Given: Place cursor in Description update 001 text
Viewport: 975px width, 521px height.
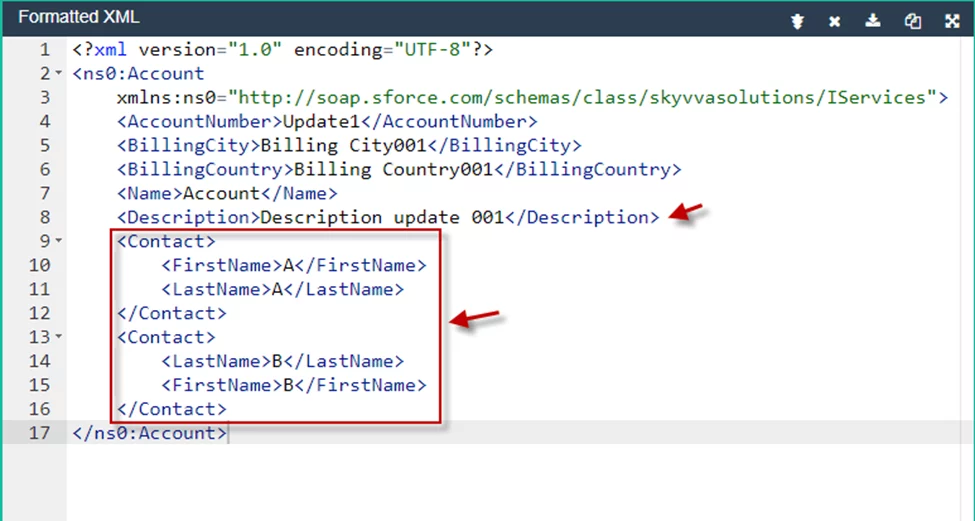Looking at the screenshot, I should (x=382, y=218).
